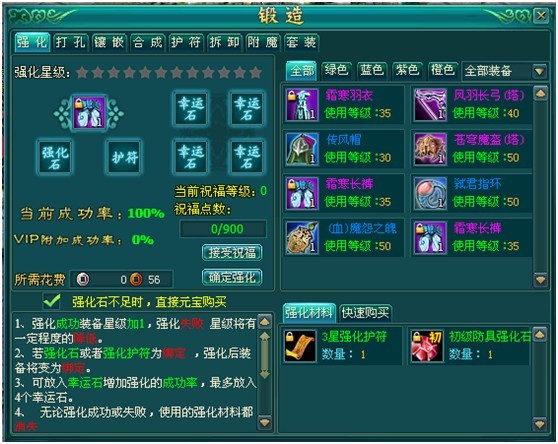This screenshot has width=558, height=444.
Task: Click equipment list scroll-down arrow
Action: (x=540, y=280)
